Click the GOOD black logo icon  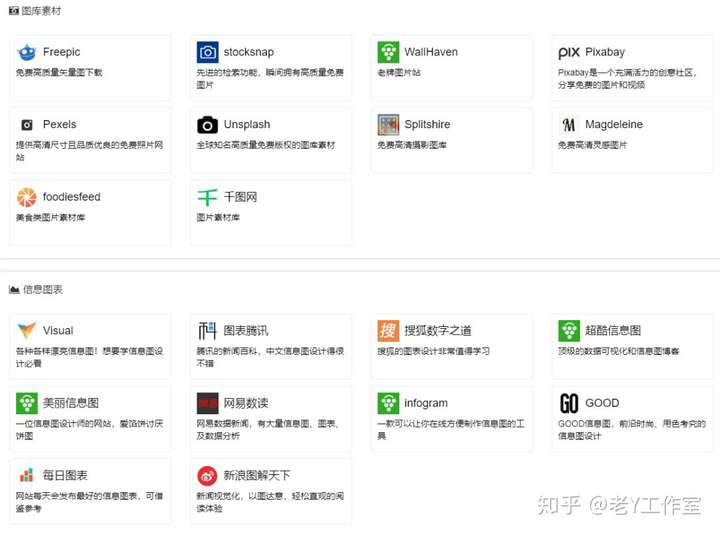click(x=569, y=403)
